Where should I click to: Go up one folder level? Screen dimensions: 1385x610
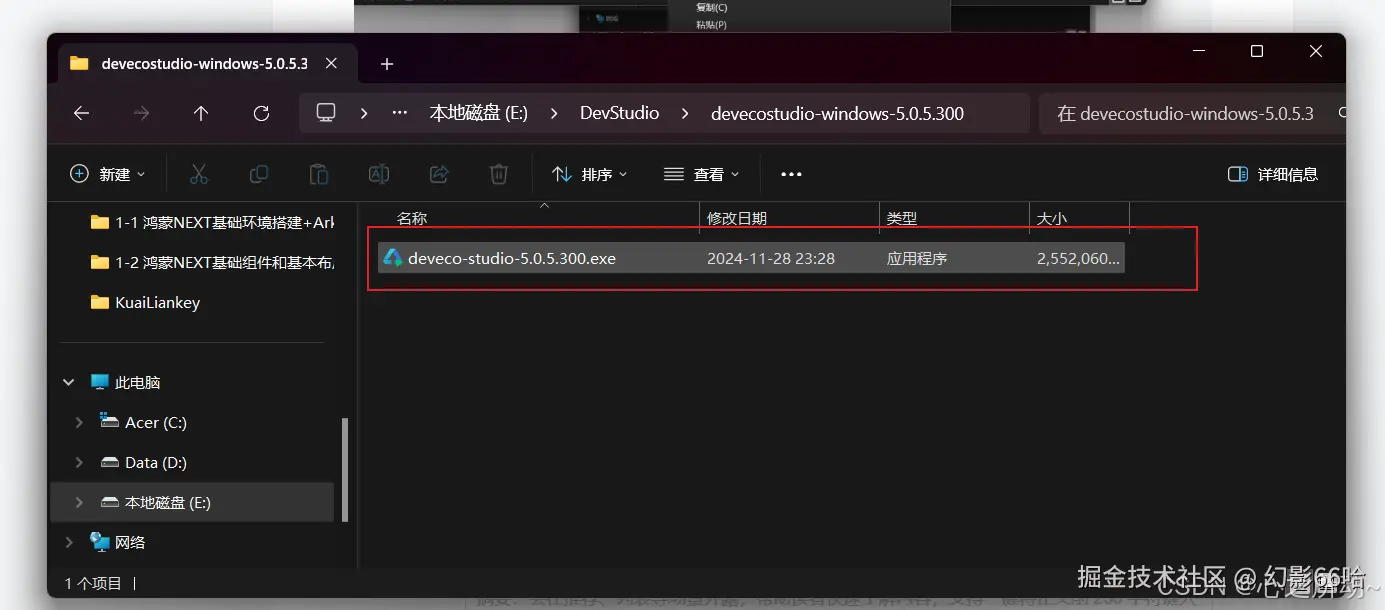coord(201,113)
